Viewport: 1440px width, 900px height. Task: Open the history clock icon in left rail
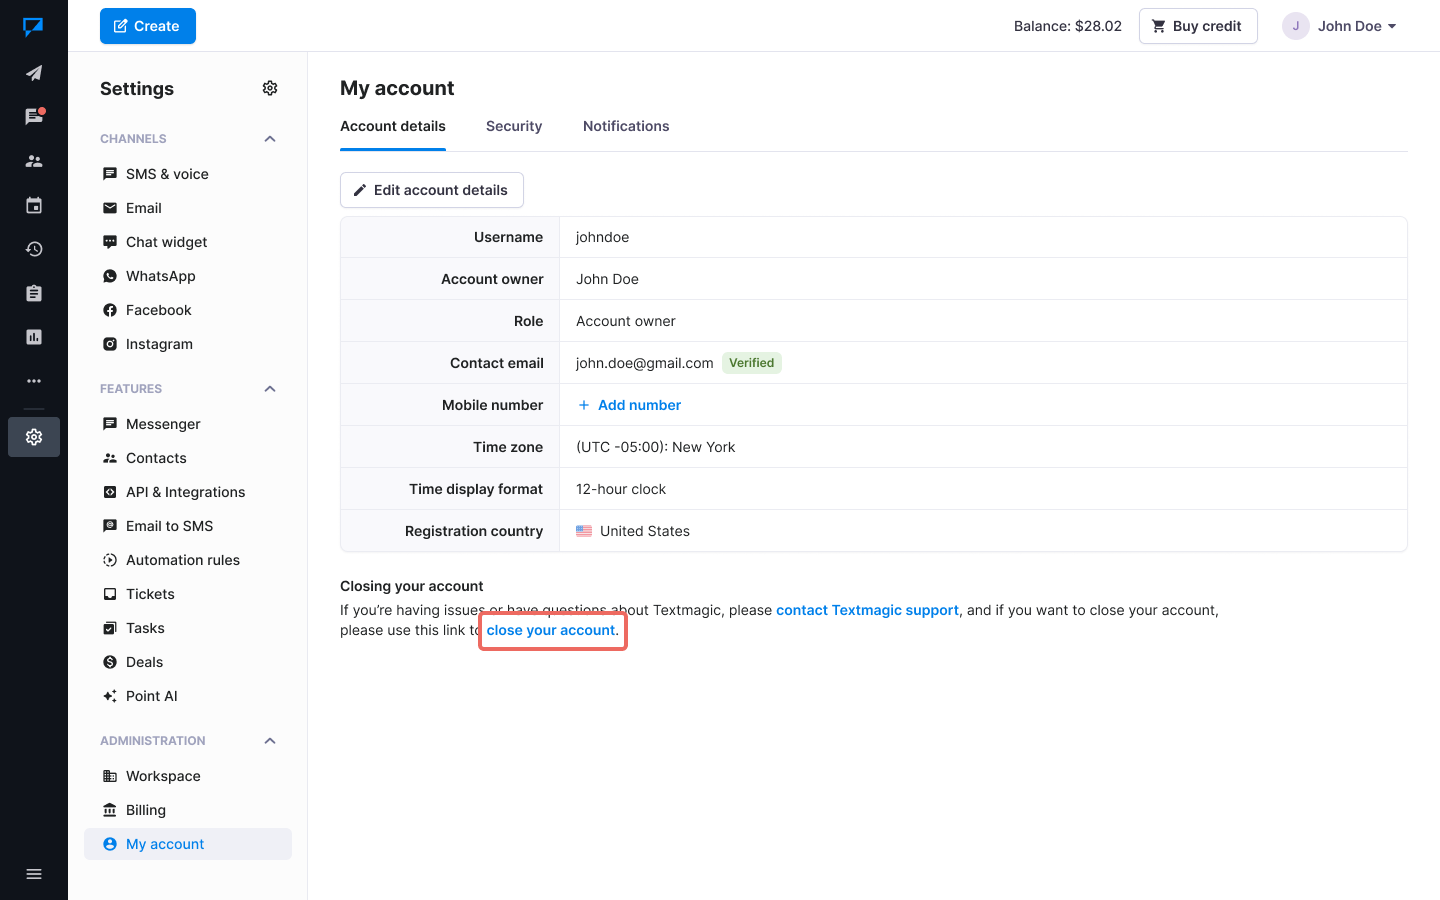[34, 249]
